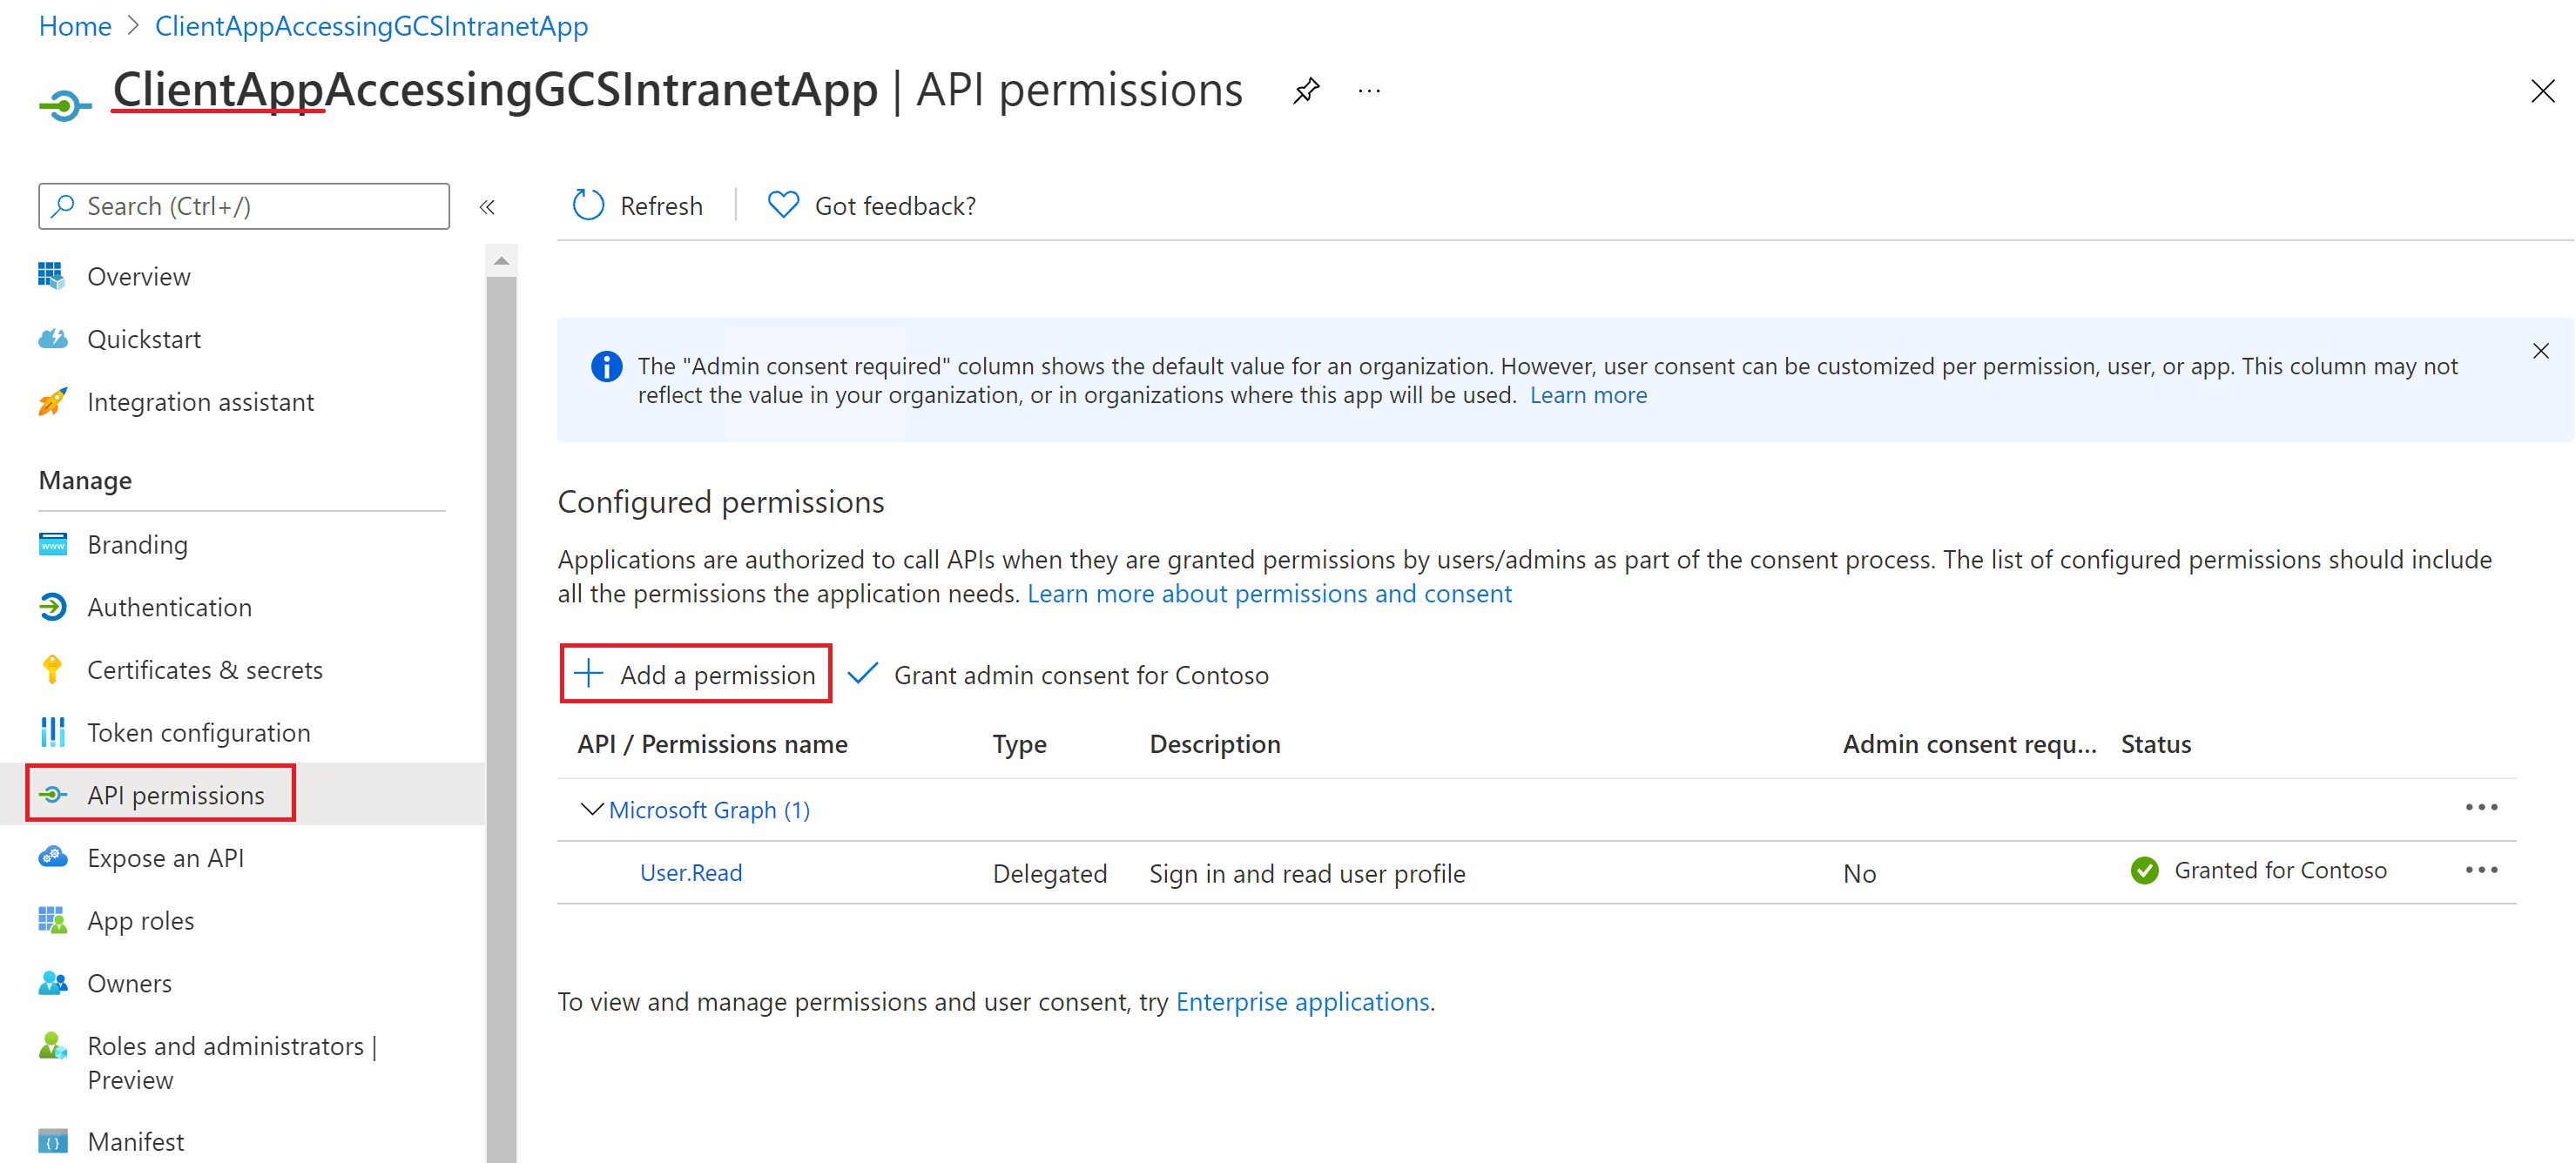Grant admin consent for Contoso

click(x=1059, y=675)
